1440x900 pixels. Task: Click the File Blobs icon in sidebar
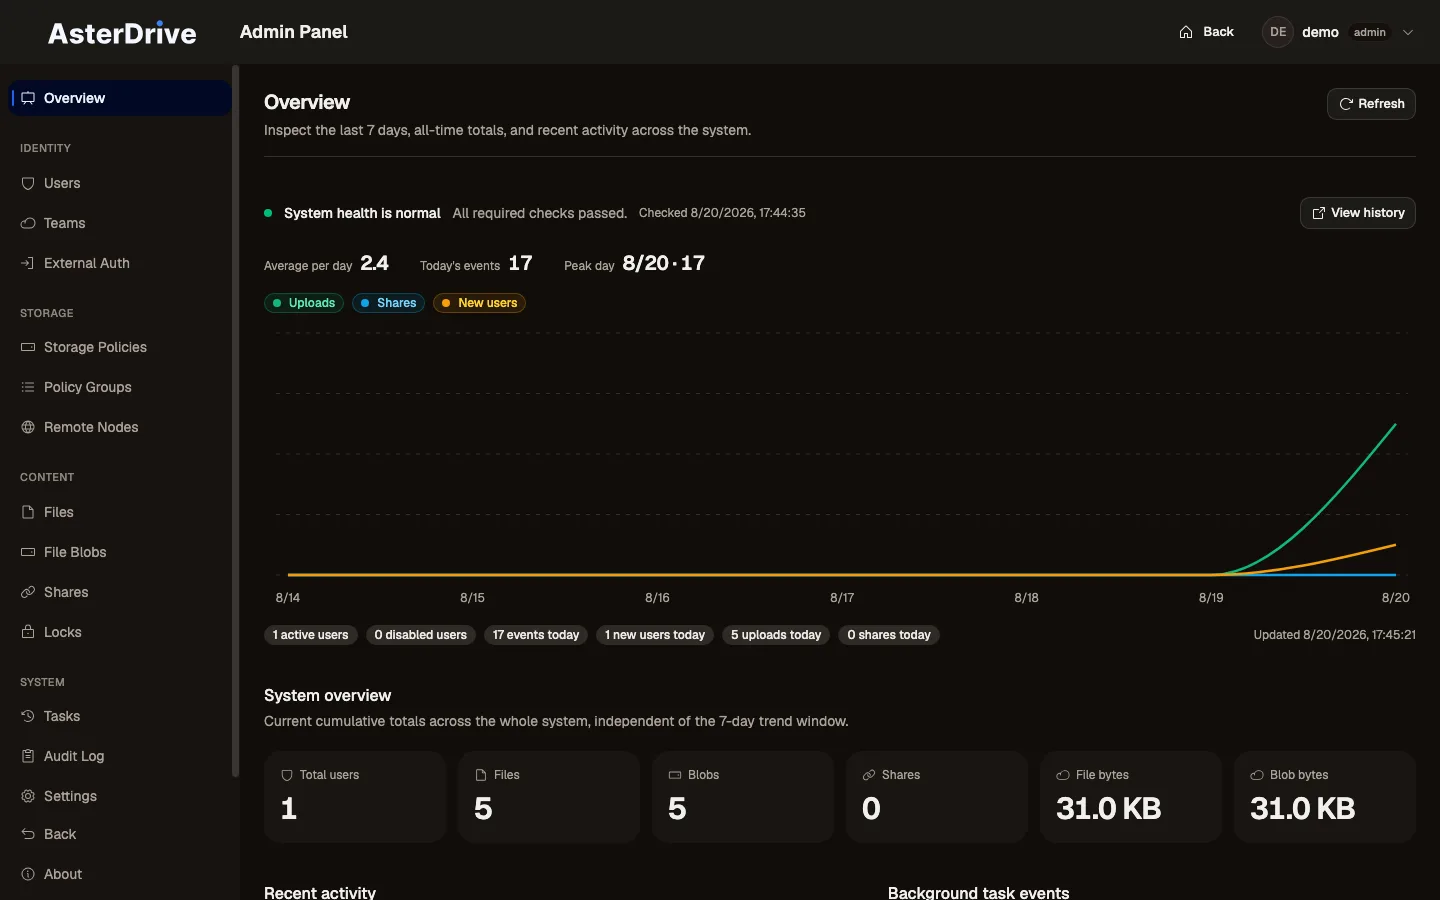coord(28,552)
